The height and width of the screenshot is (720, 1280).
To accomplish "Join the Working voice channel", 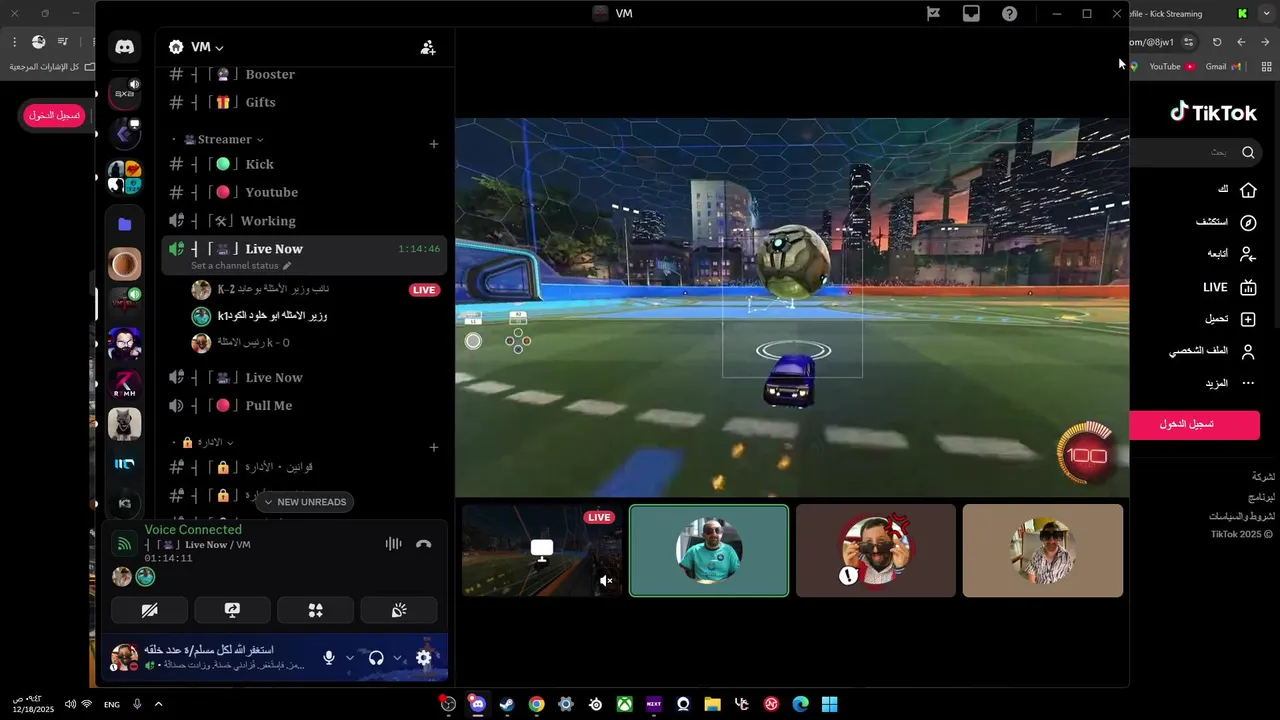I will pos(304,221).
